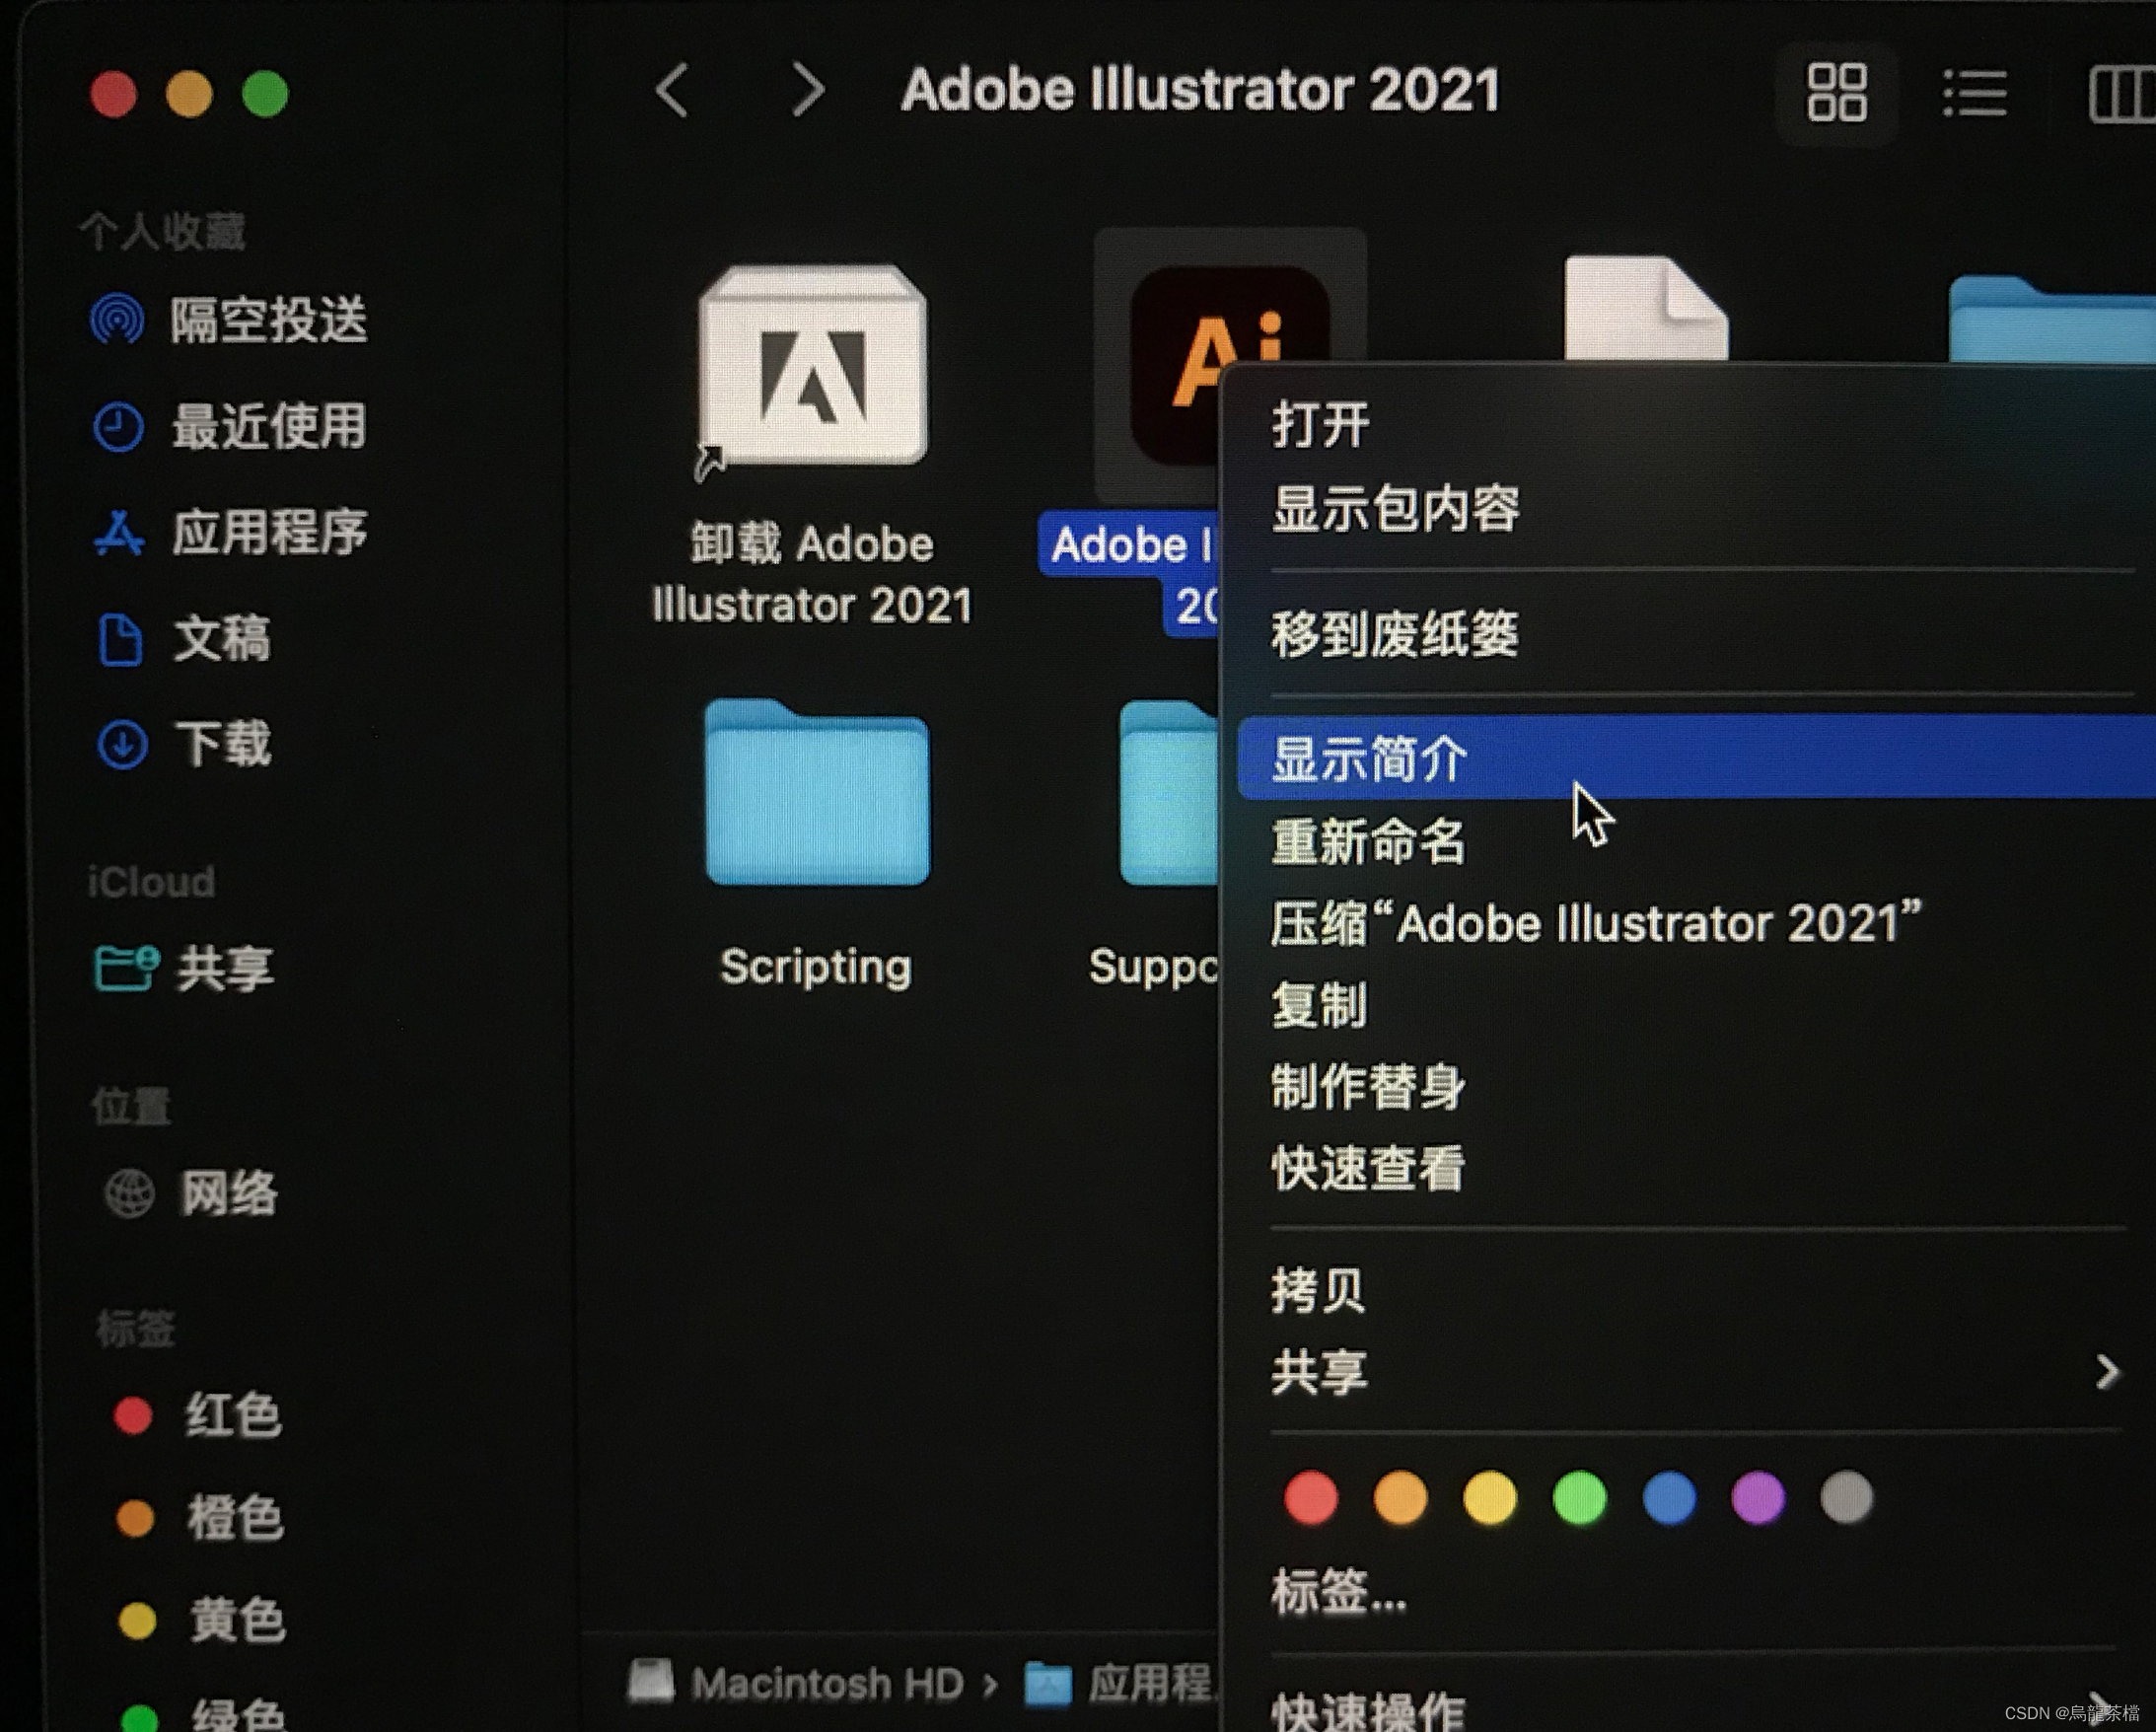This screenshot has width=2156, height=1732.
Task: Click the 标签... menu option
Action: tap(1338, 1591)
